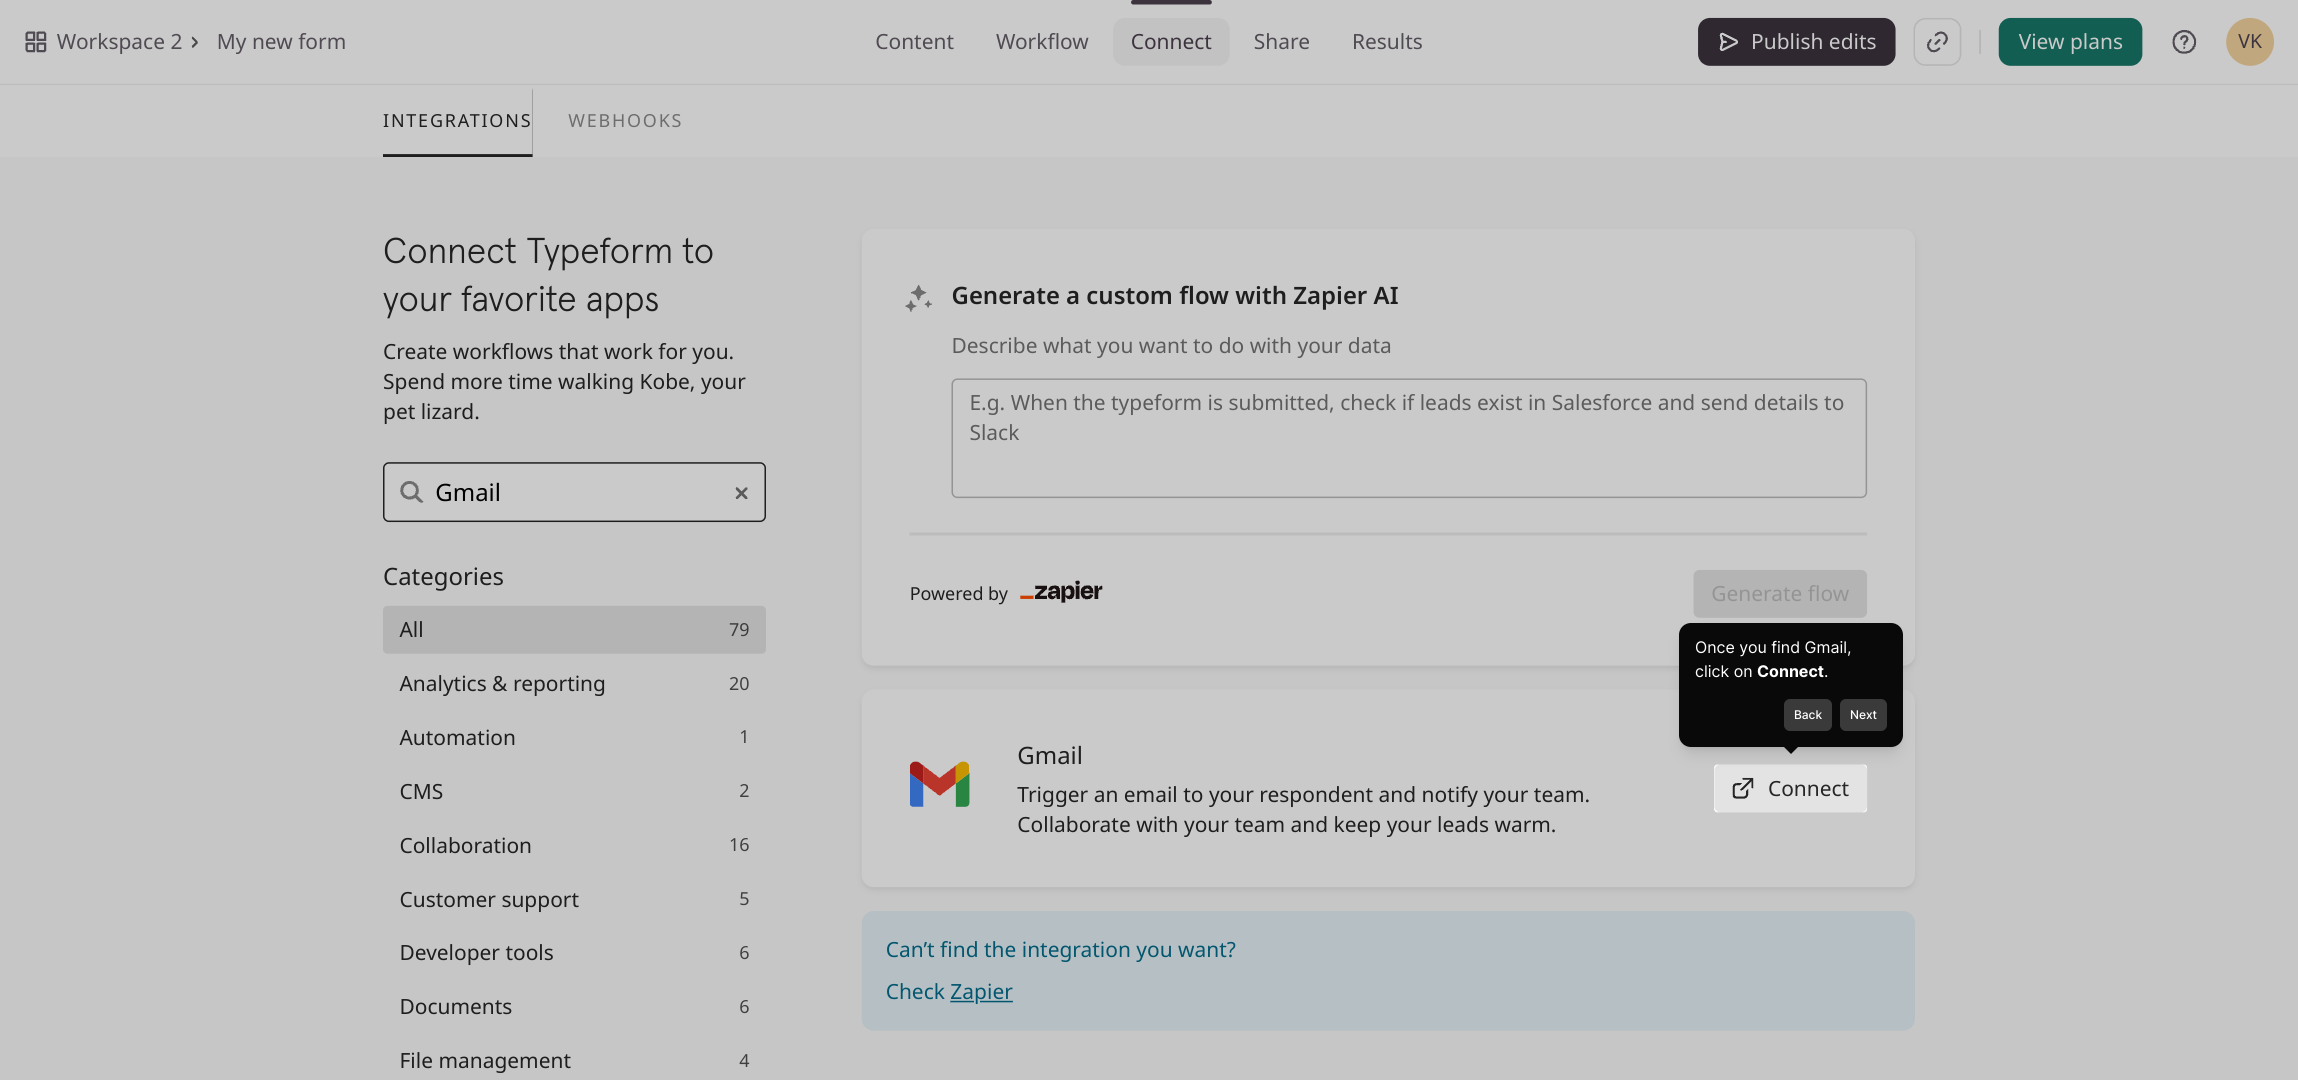Select the All category
The height and width of the screenshot is (1080, 2298).
coord(574,630)
